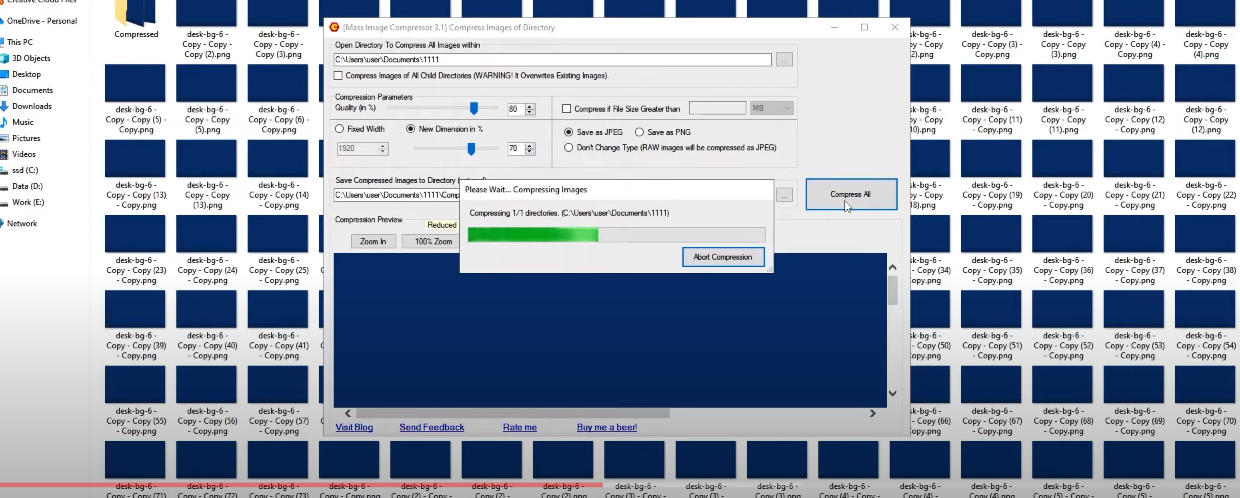Choose Save as JPEG

tap(592, 132)
